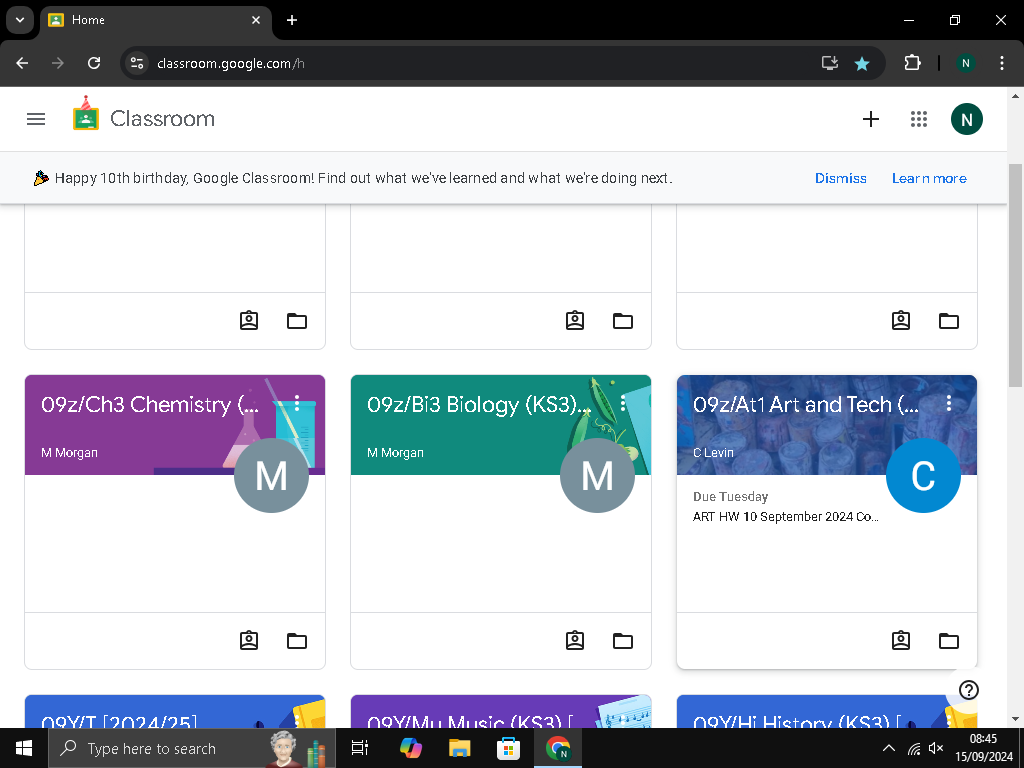1024x768 pixels.
Task: Open your work icon on top-left card
Action: click(249, 321)
